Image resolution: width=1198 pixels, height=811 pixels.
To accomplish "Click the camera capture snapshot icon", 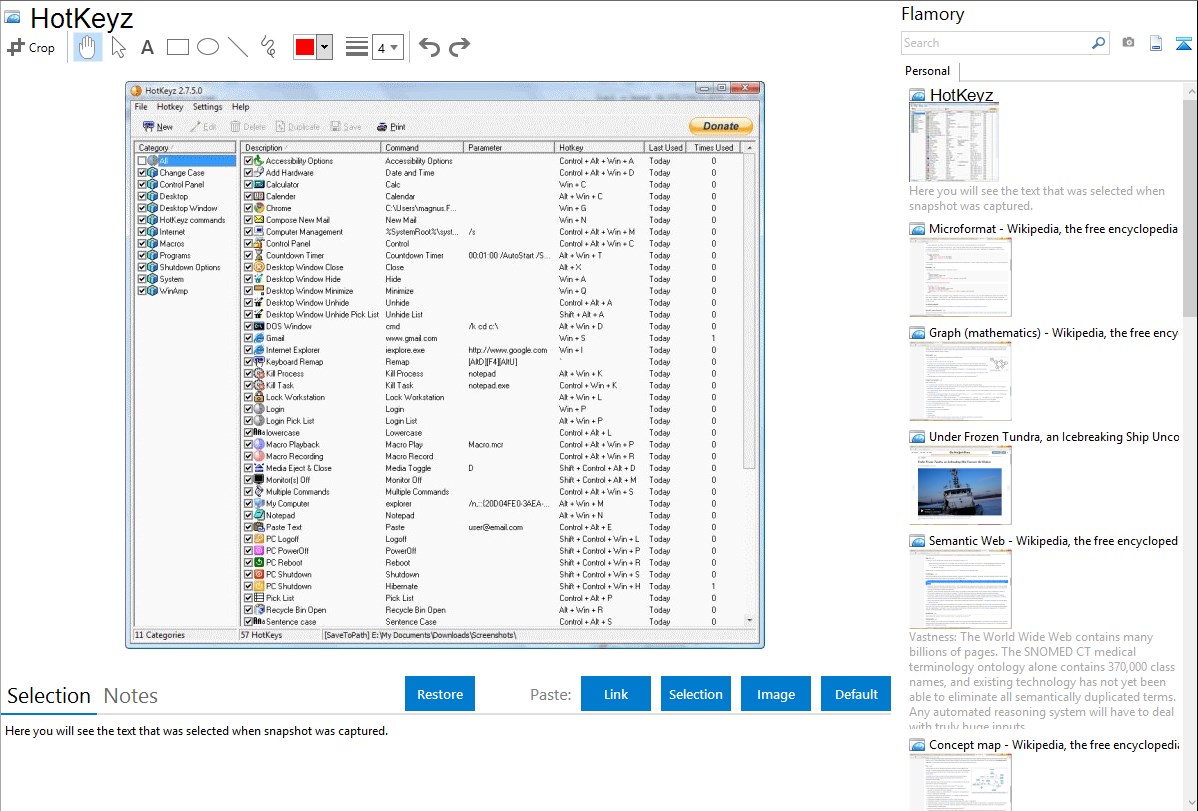I will coord(1128,43).
